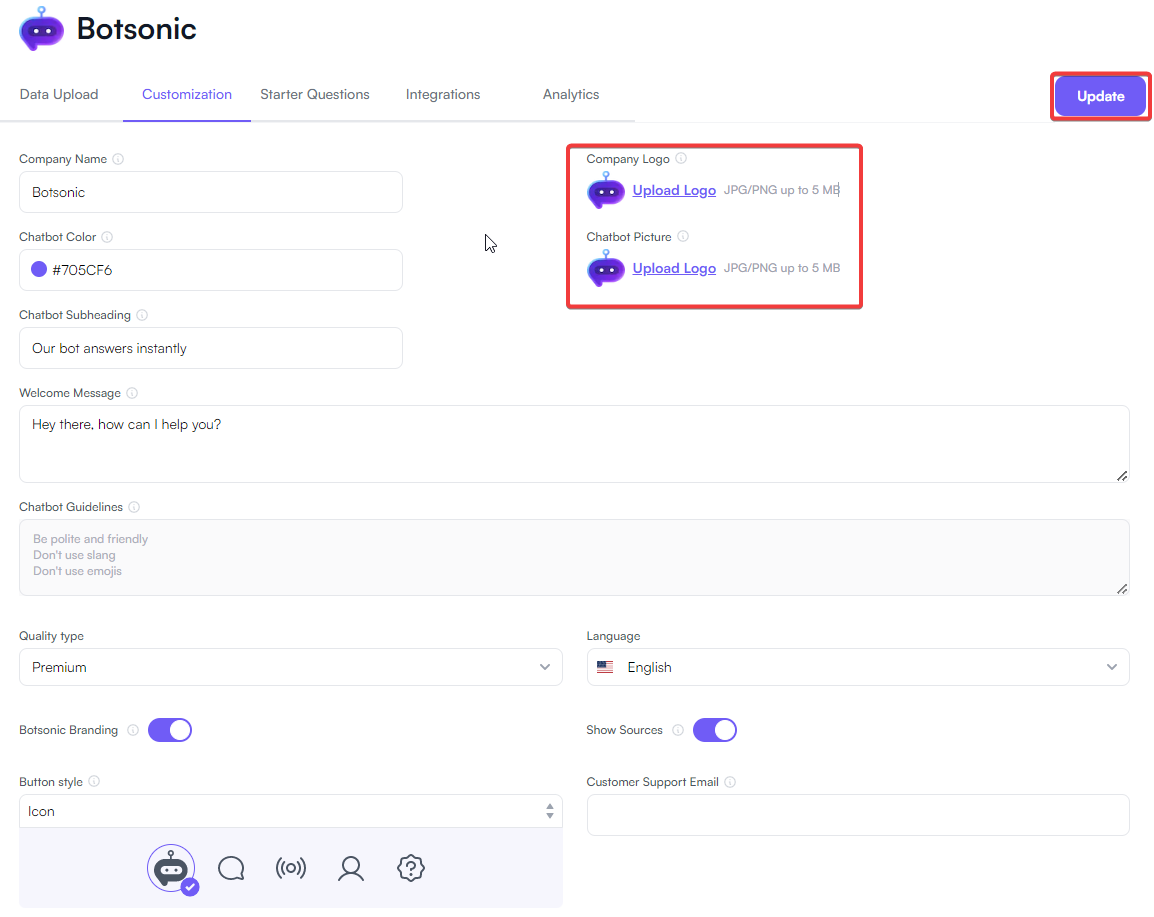Click info icon next to Company Name
The width and height of the screenshot is (1154, 917).
coord(118,159)
